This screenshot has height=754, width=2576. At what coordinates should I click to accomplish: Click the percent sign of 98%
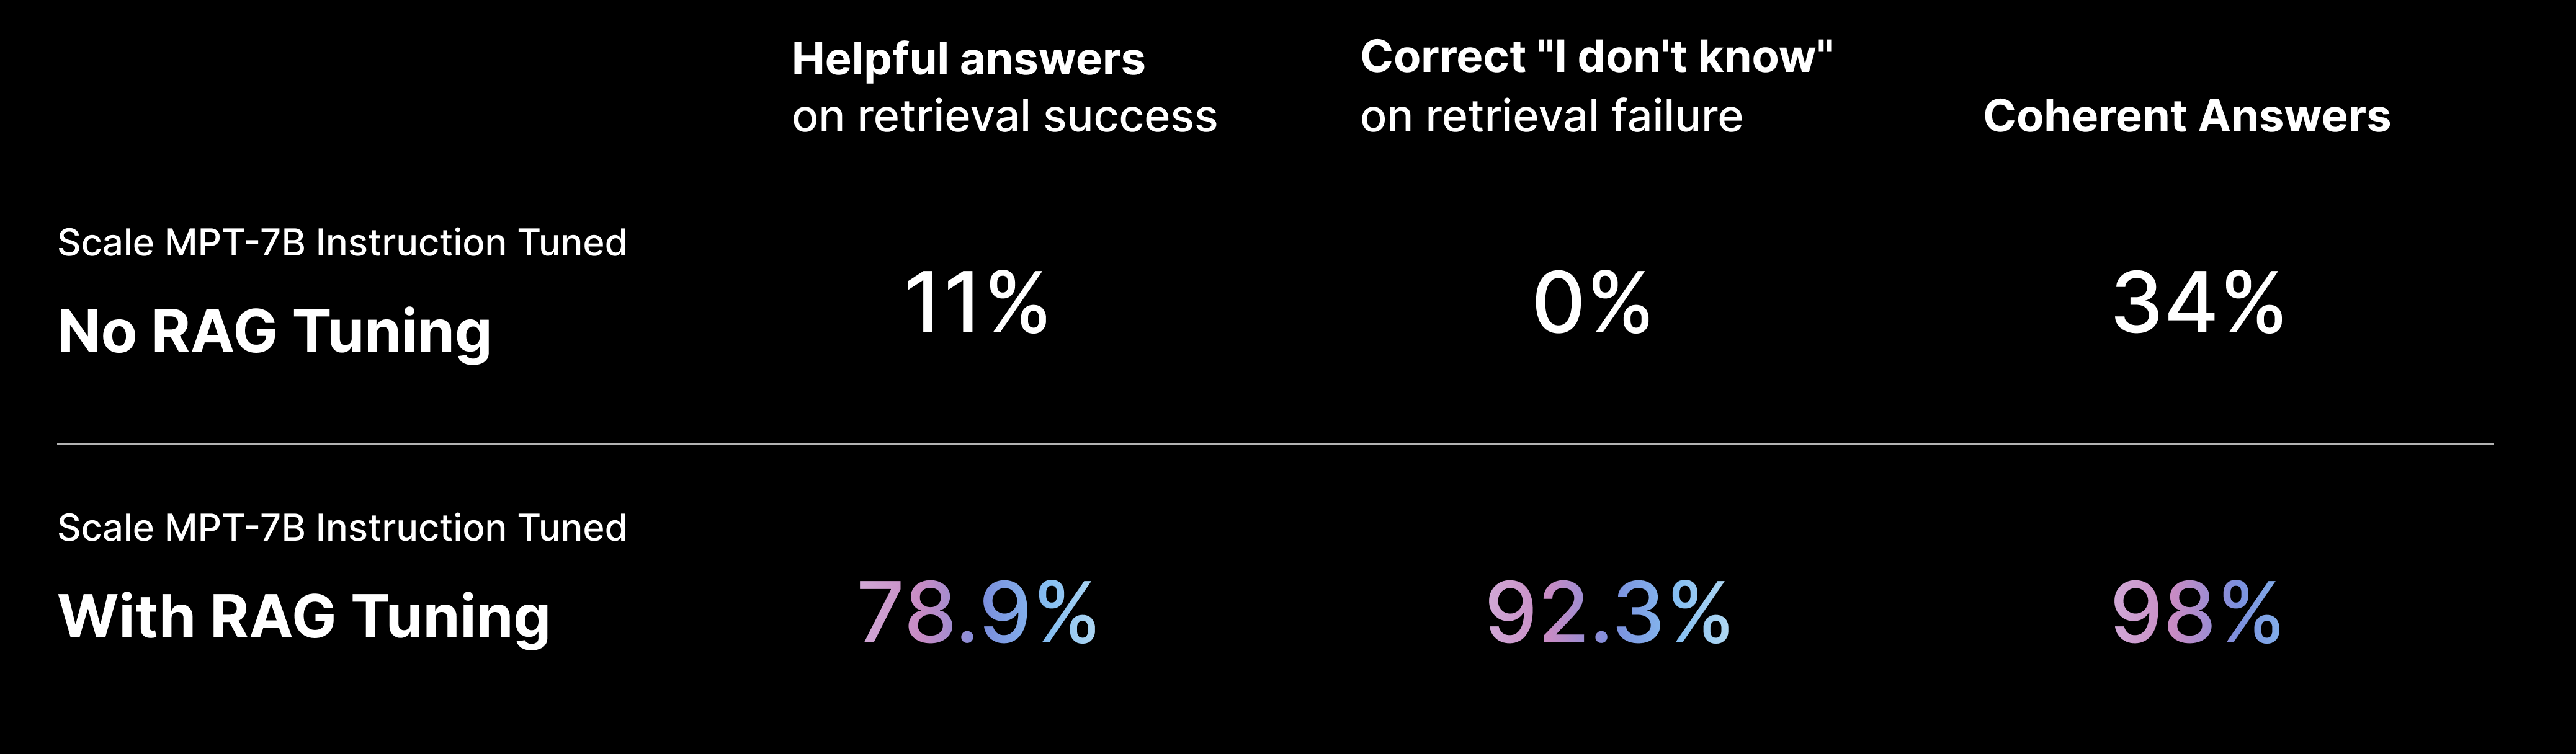tap(2251, 612)
